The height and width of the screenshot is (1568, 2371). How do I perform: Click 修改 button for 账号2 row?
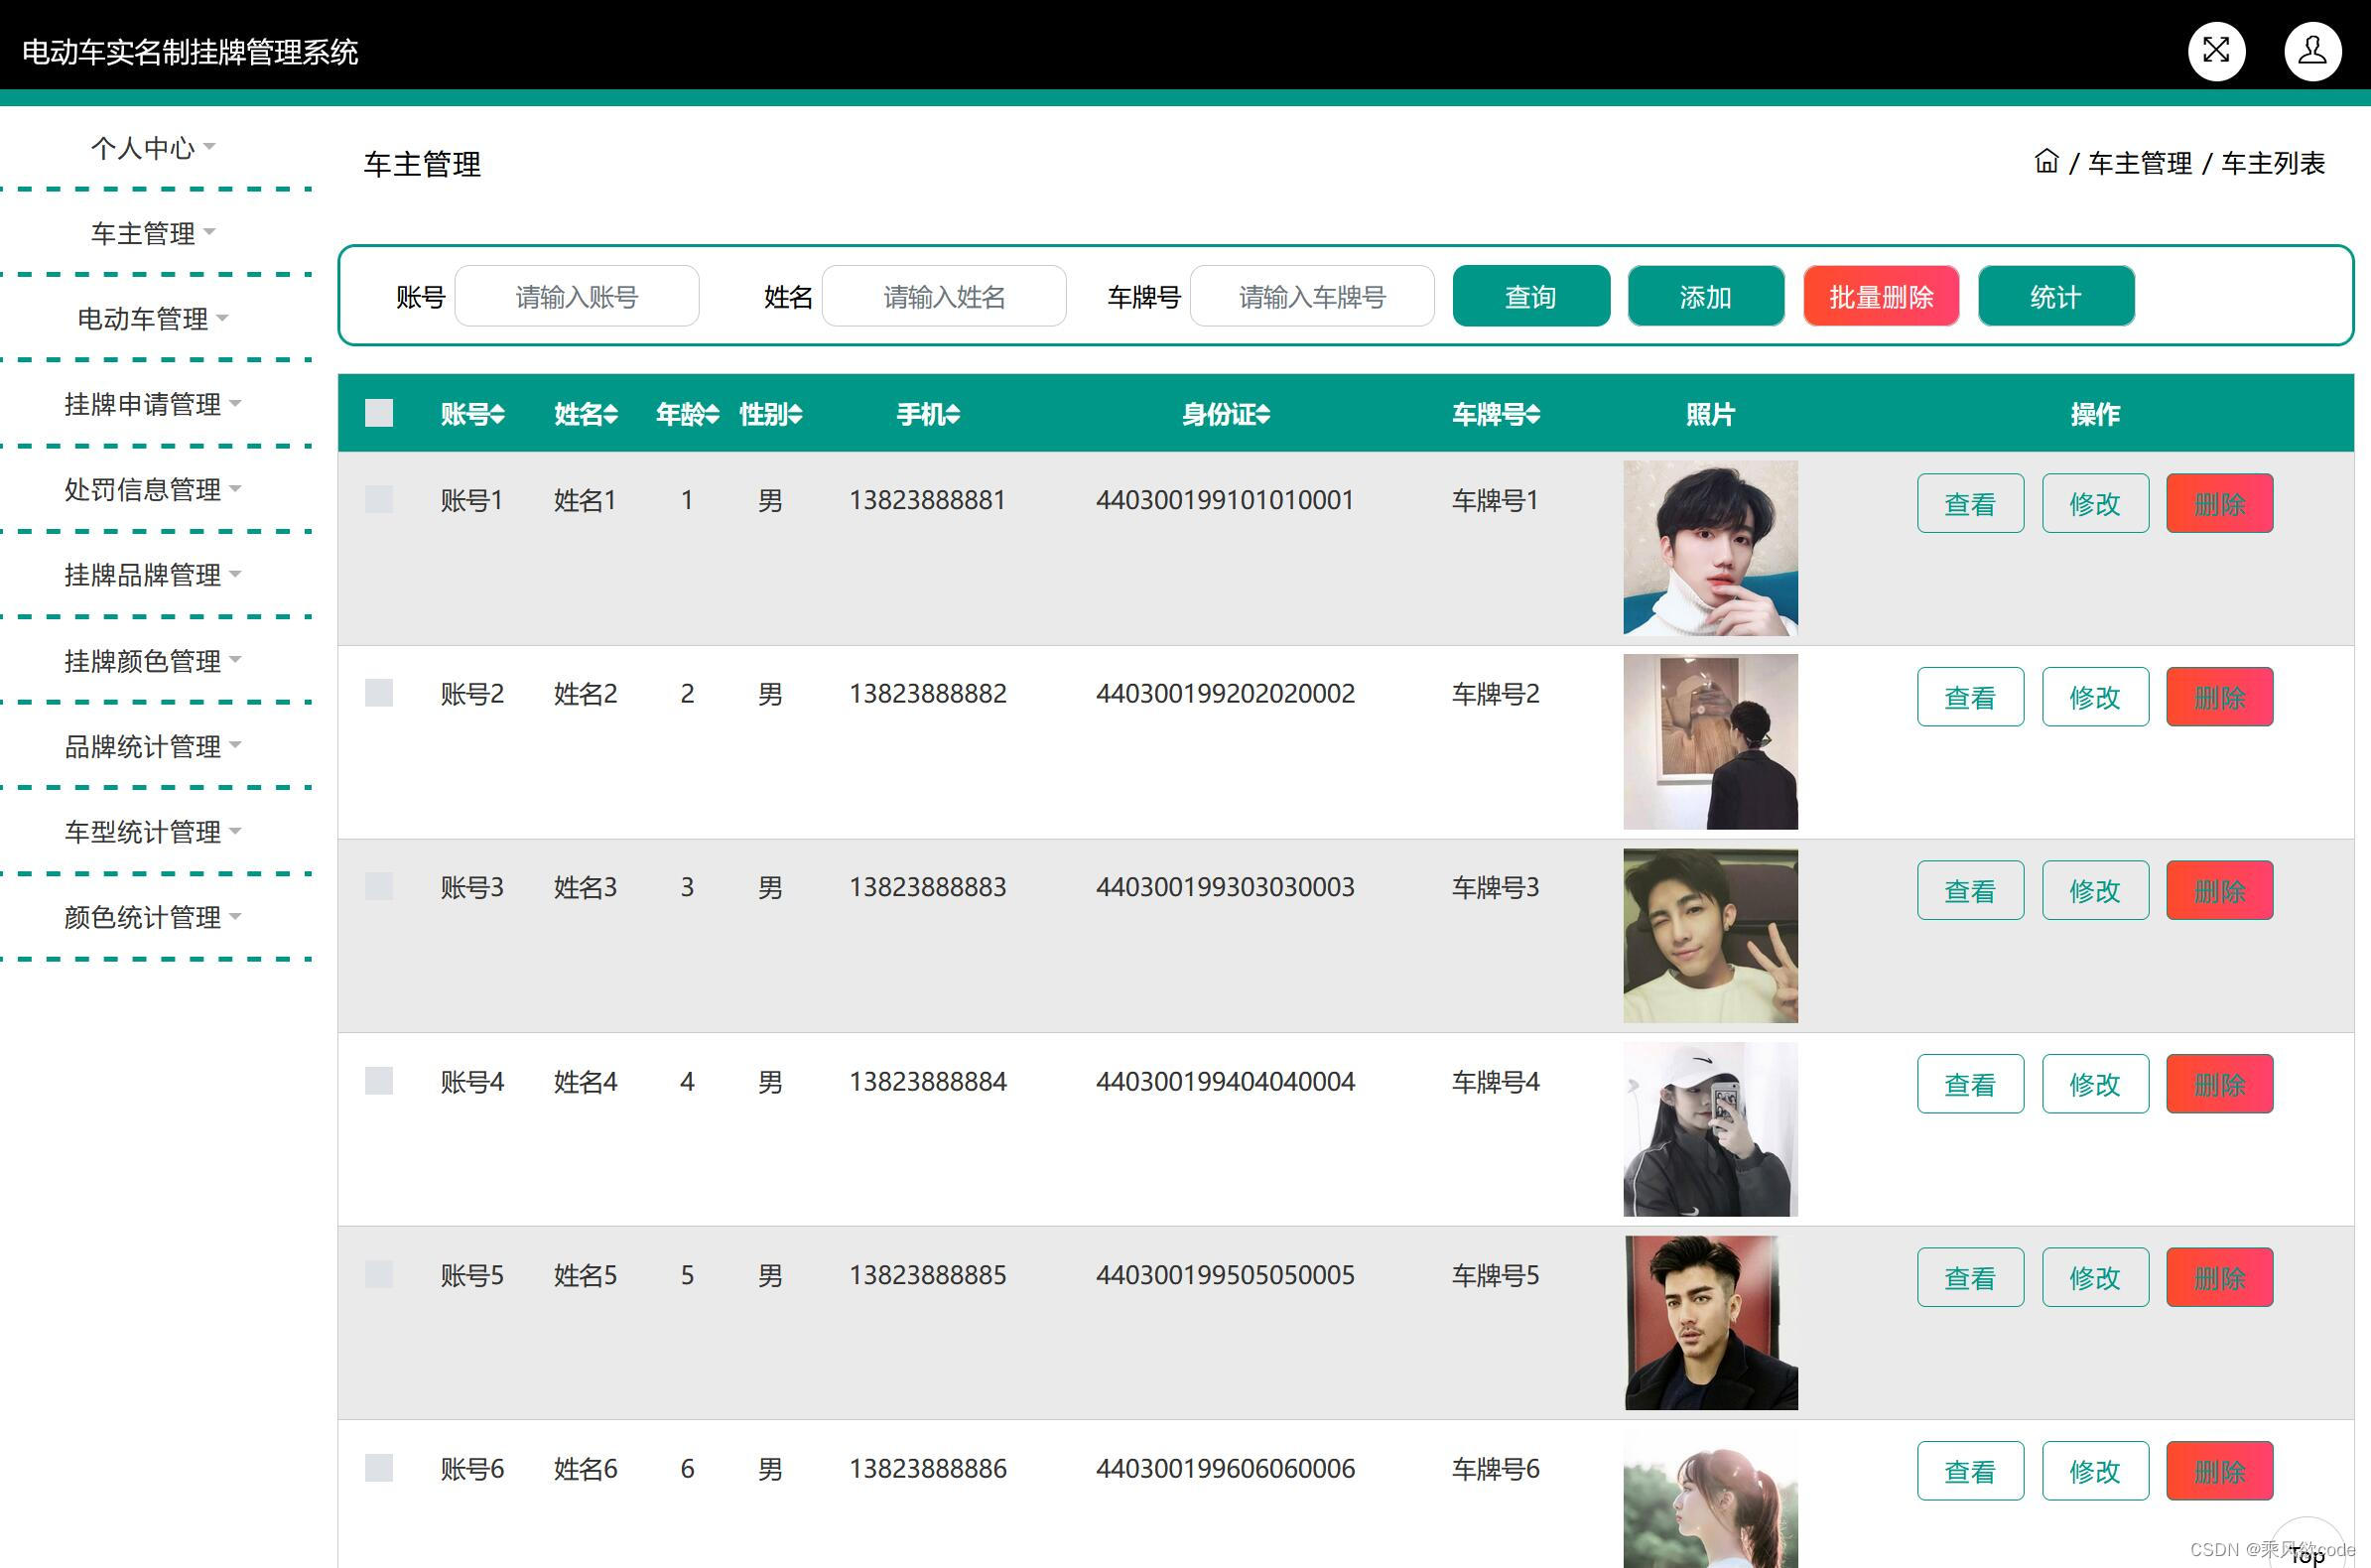coord(2094,697)
